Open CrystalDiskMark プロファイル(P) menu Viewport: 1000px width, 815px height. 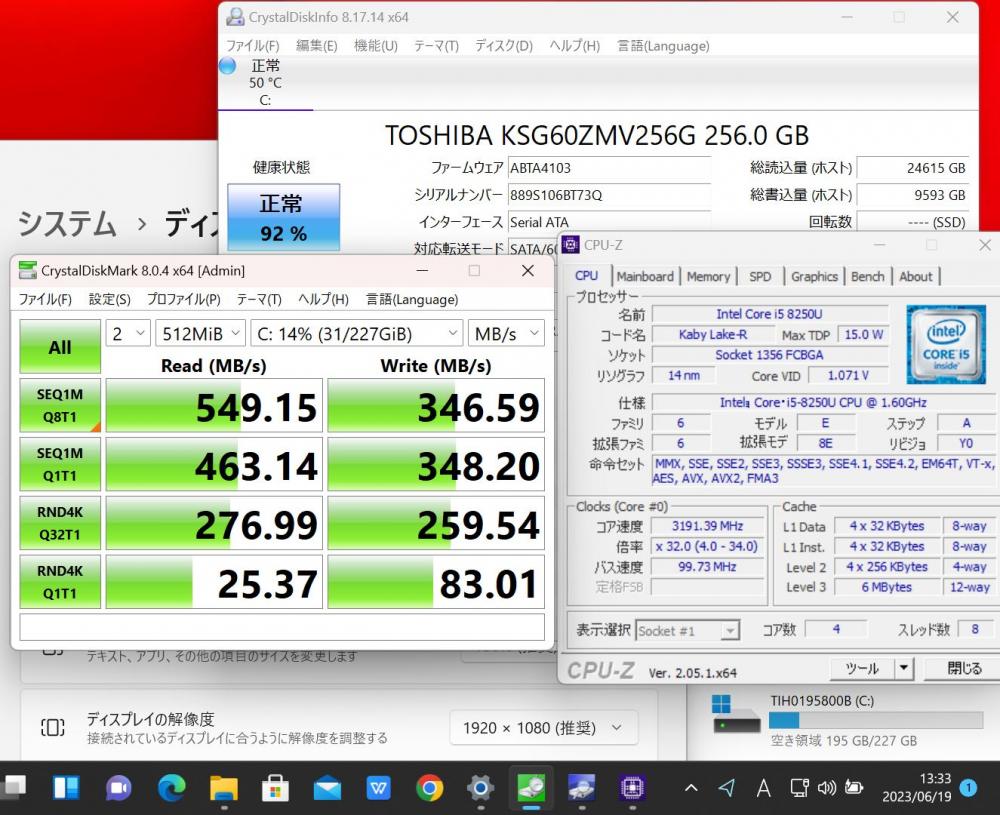point(184,299)
